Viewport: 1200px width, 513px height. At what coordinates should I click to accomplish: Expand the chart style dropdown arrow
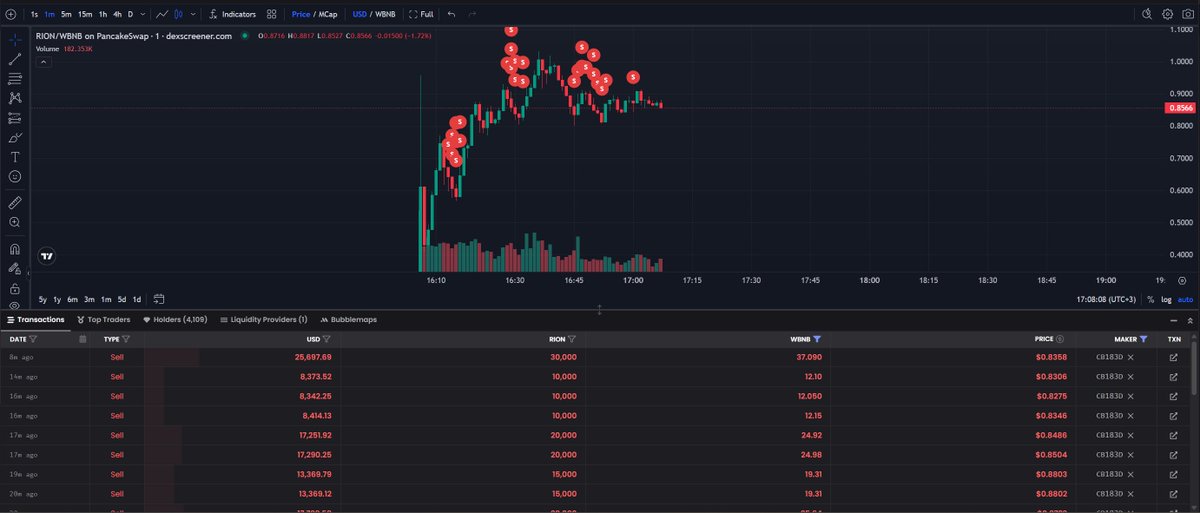point(194,14)
